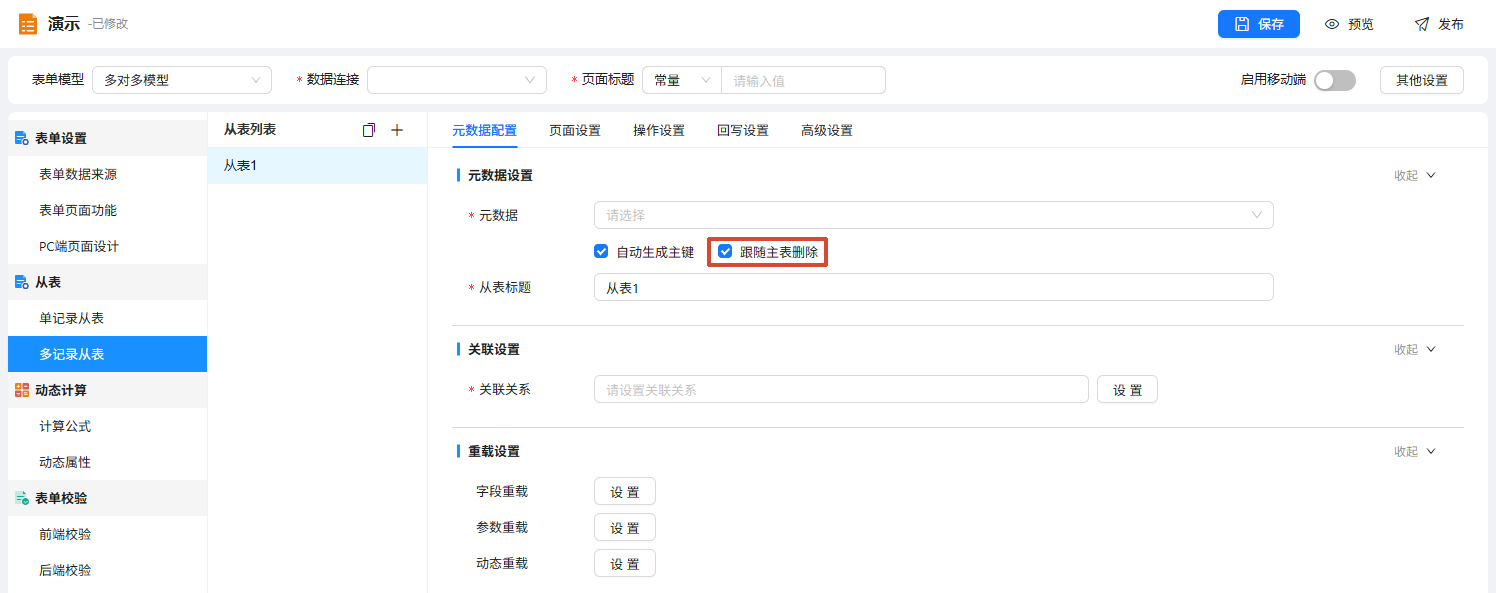Click the 从表列表 header text
The width and height of the screenshot is (1496, 593).
coord(250,130)
